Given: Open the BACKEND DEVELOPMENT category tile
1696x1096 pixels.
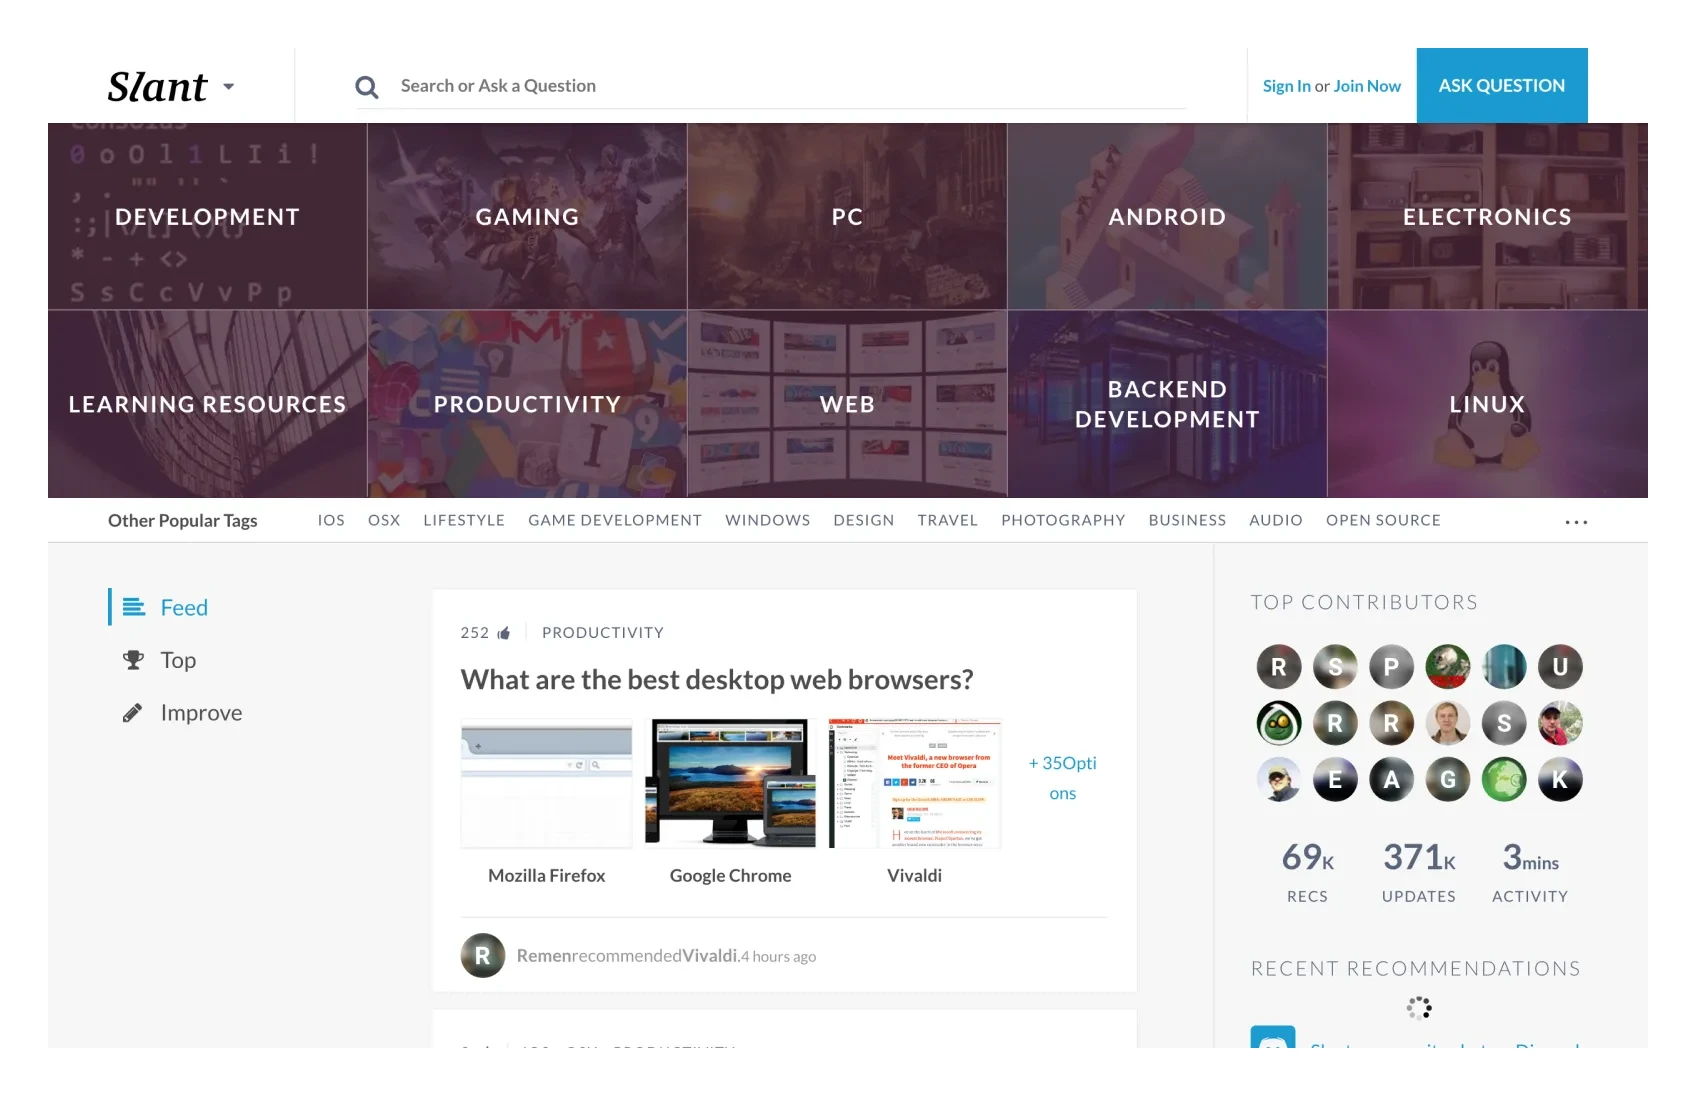Looking at the screenshot, I should click(x=1167, y=404).
